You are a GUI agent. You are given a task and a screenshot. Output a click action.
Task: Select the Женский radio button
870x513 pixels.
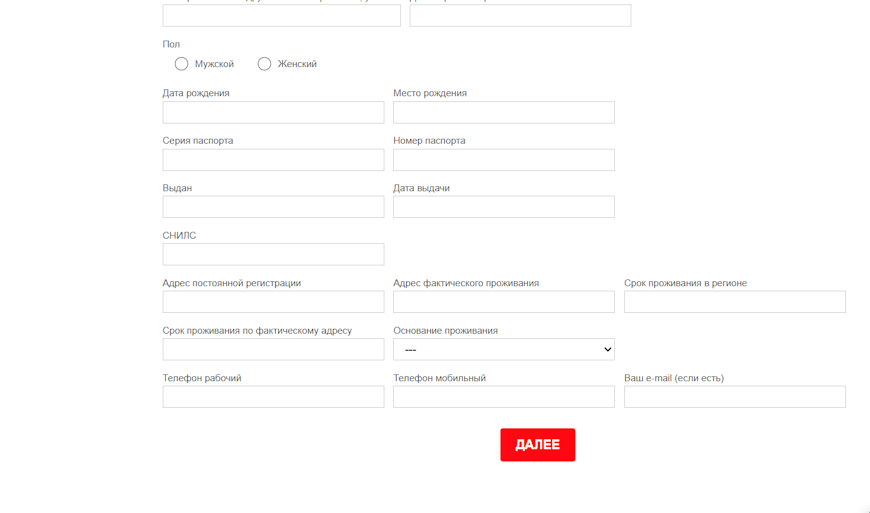coord(264,64)
